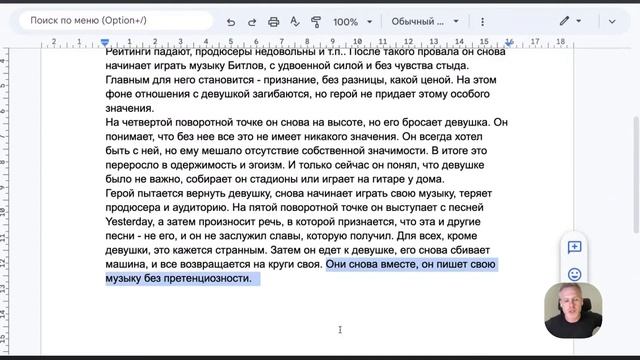Open the Обычный text style dropdown
The width and height of the screenshot is (640, 360).
point(425,21)
